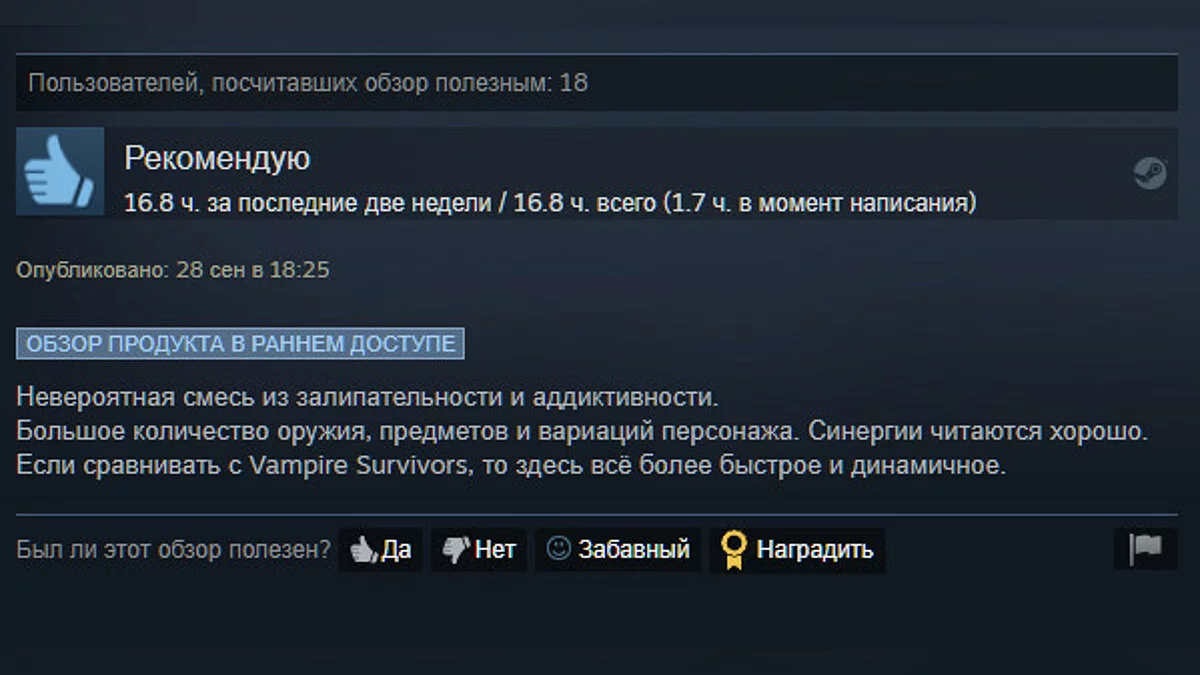Viewport: 1200px width, 675px height.
Task: Give an award via Наградить
Action: [797, 550]
